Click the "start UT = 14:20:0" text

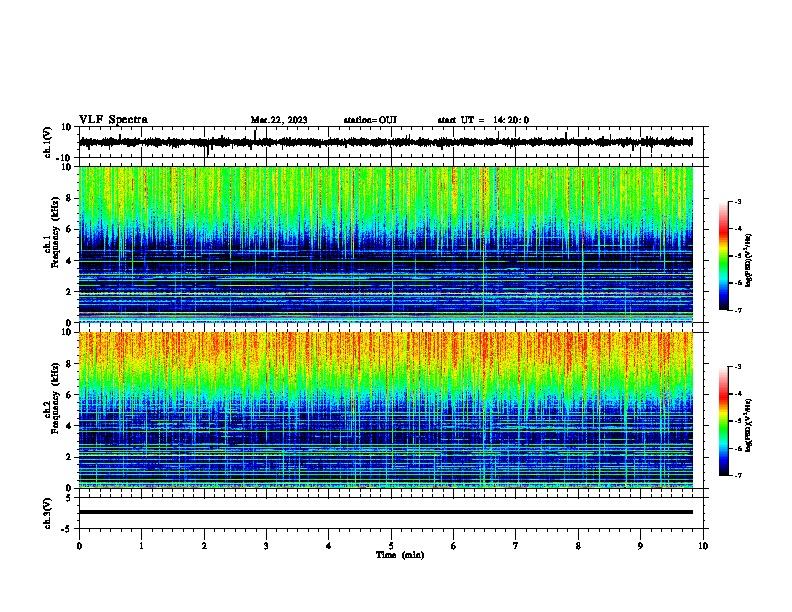483,120
